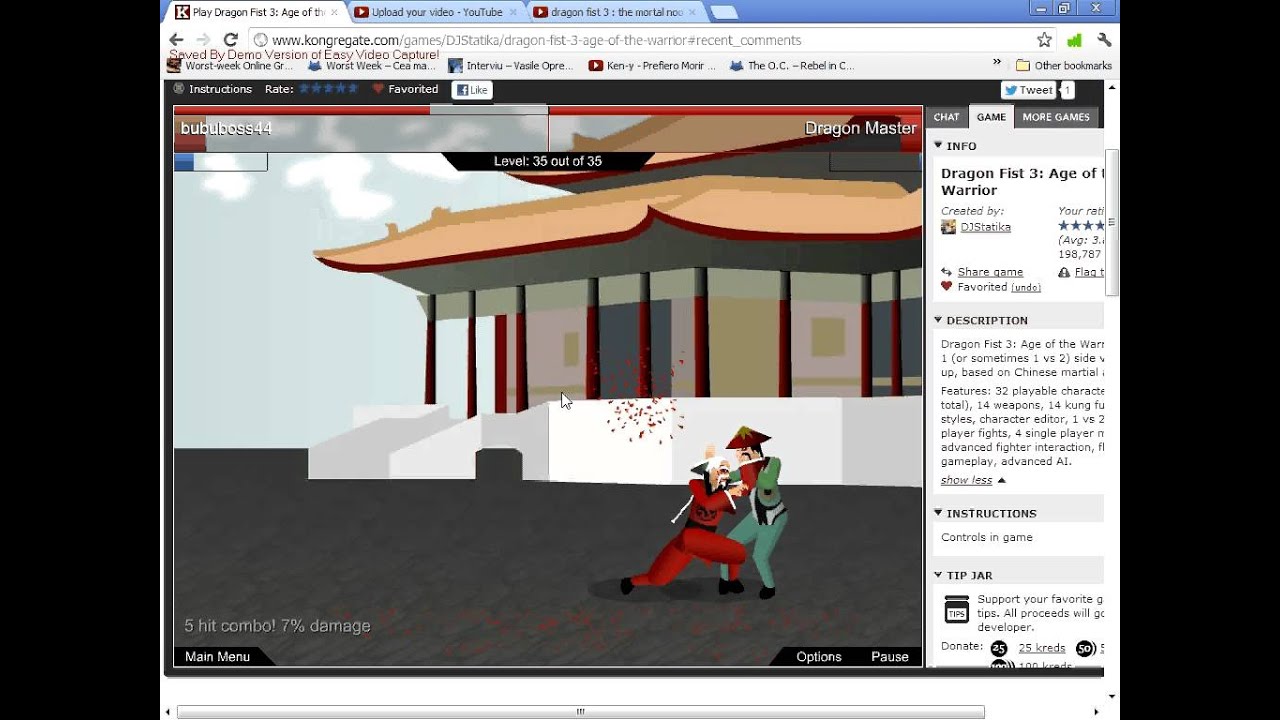The height and width of the screenshot is (720, 1280).
Task: Open The O.C. – Rebel in C bookmark
Action: click(792, 66)
